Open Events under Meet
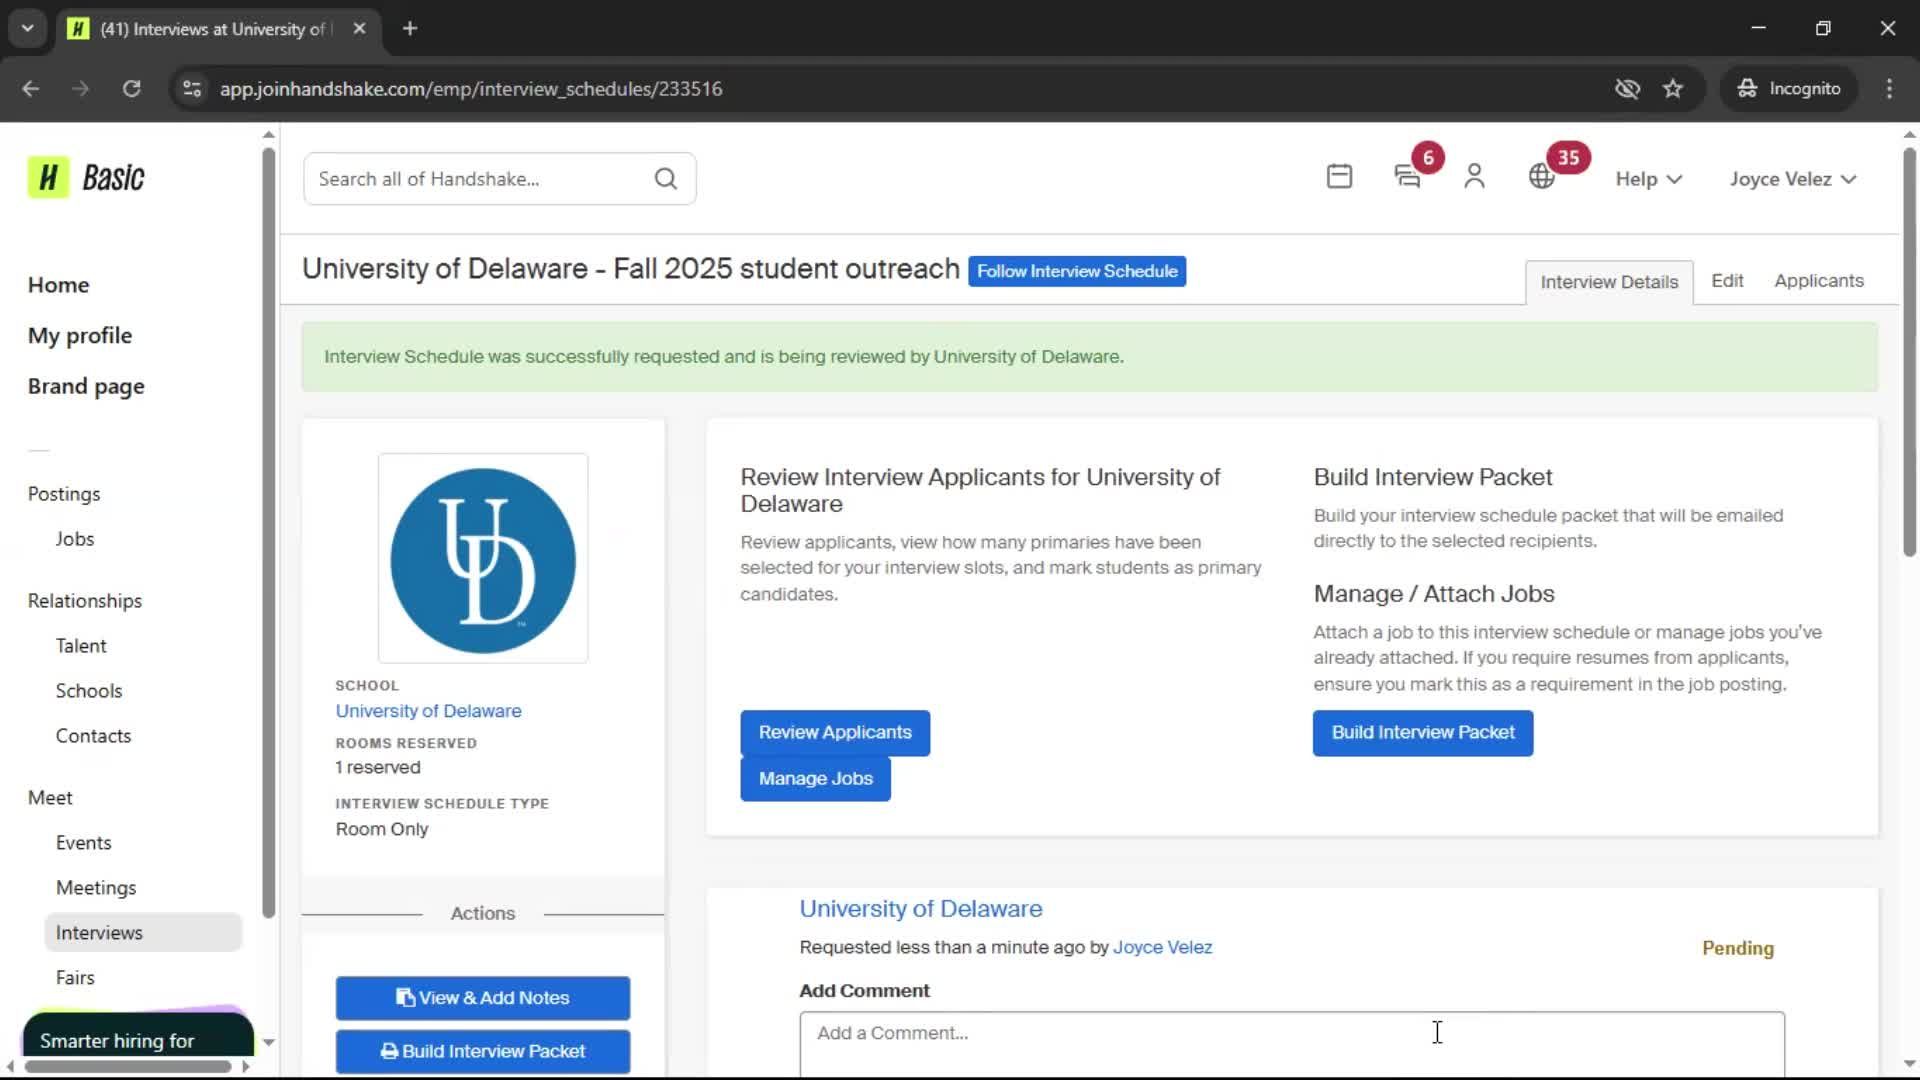Image resolution: width=1920 pixels, height=1080 pixels. (84, 843)
